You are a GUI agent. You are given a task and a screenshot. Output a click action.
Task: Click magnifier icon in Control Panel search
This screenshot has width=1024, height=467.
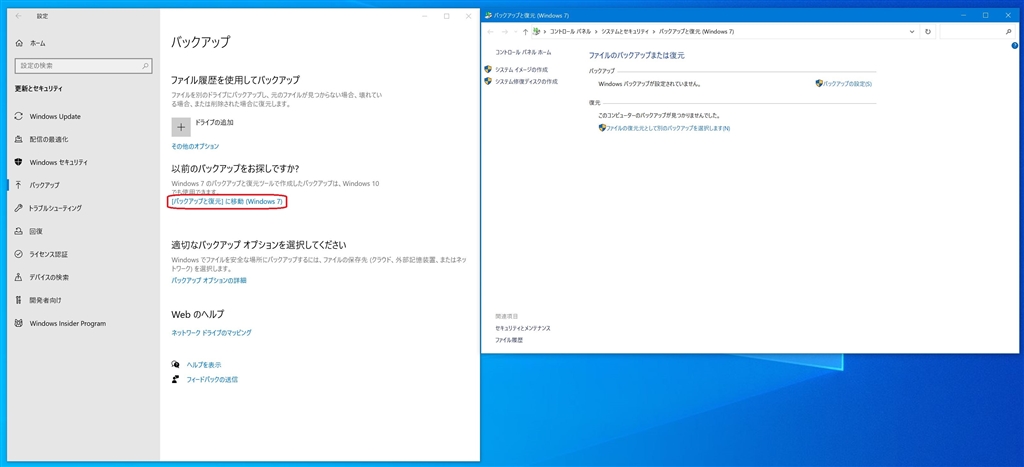click(1008, 31)
